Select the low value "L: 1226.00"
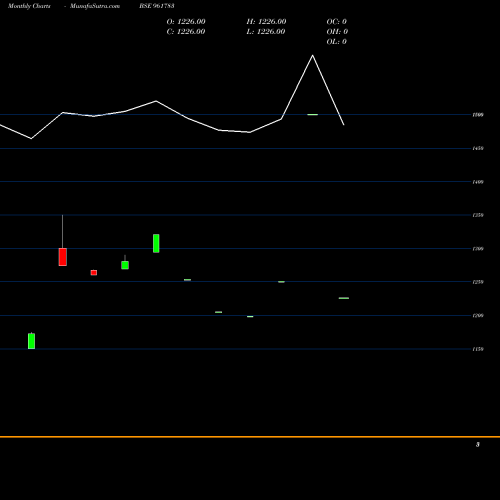The height and width of the screenshot is (500, 500). [266, 32]
